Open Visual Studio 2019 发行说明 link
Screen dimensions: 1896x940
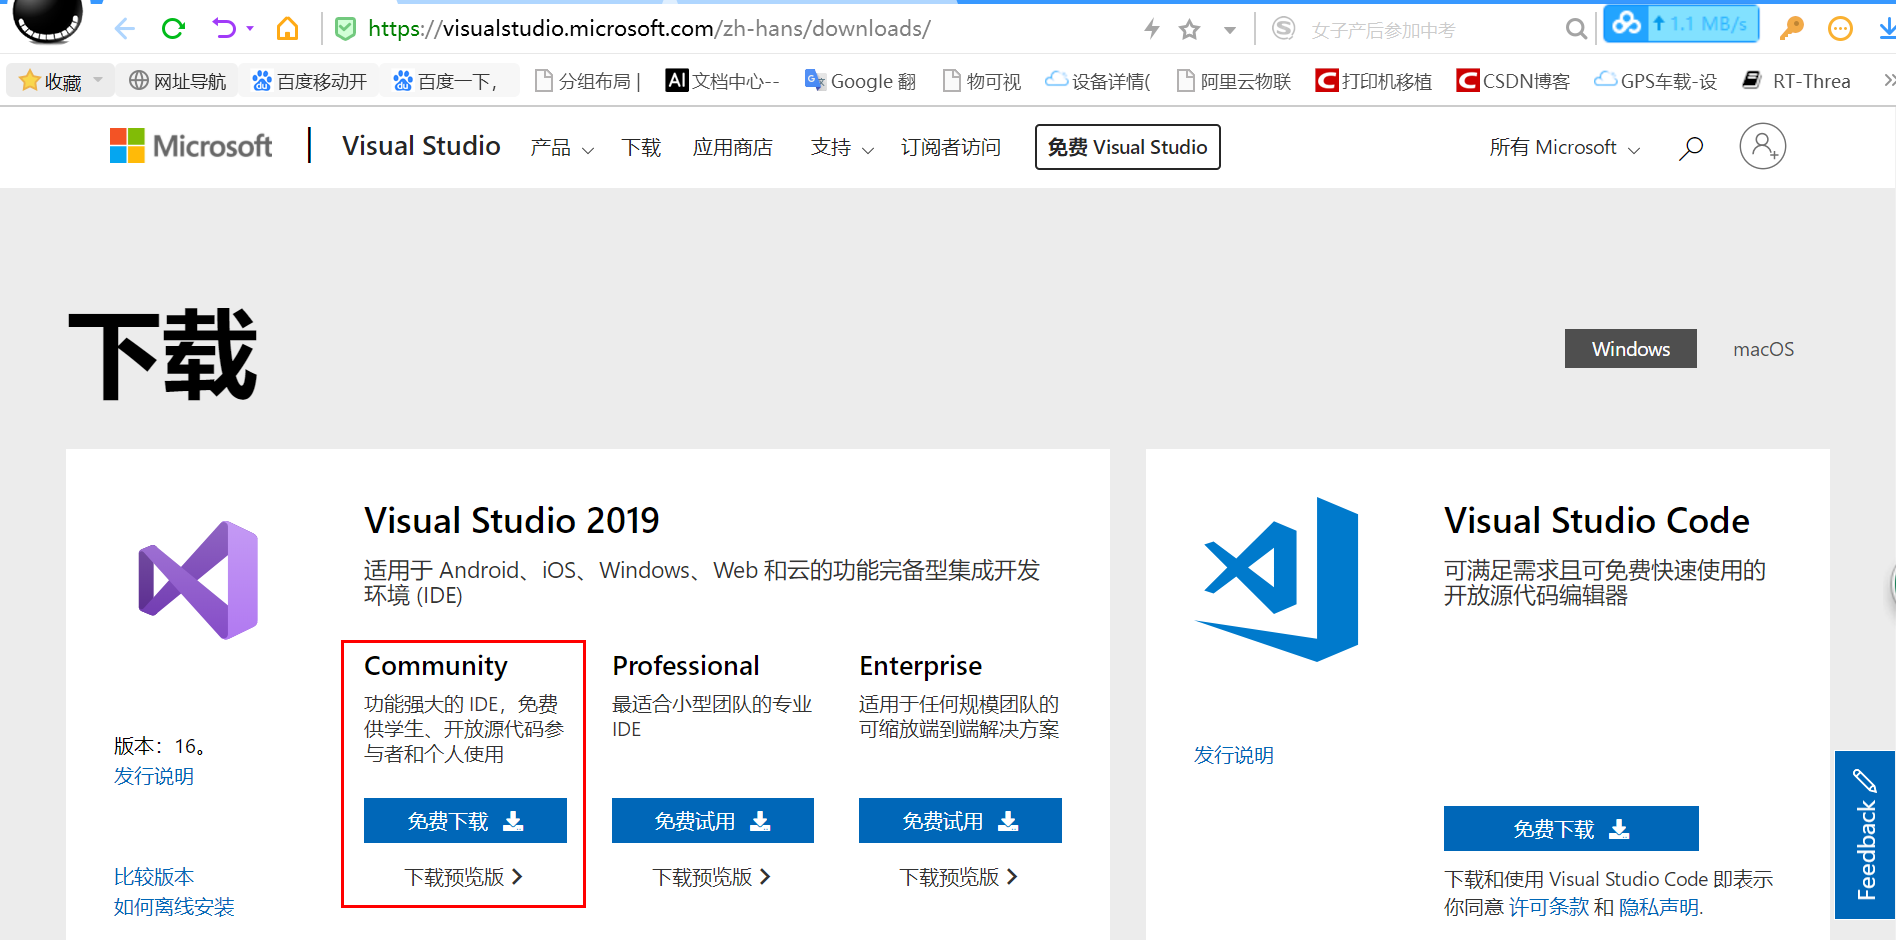pos(154,776)
